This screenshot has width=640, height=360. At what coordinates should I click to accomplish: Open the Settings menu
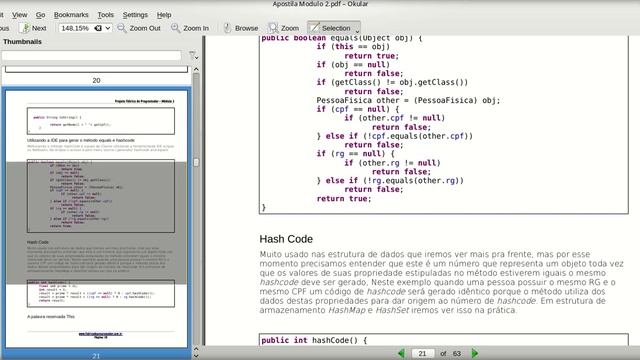point(135,15)
